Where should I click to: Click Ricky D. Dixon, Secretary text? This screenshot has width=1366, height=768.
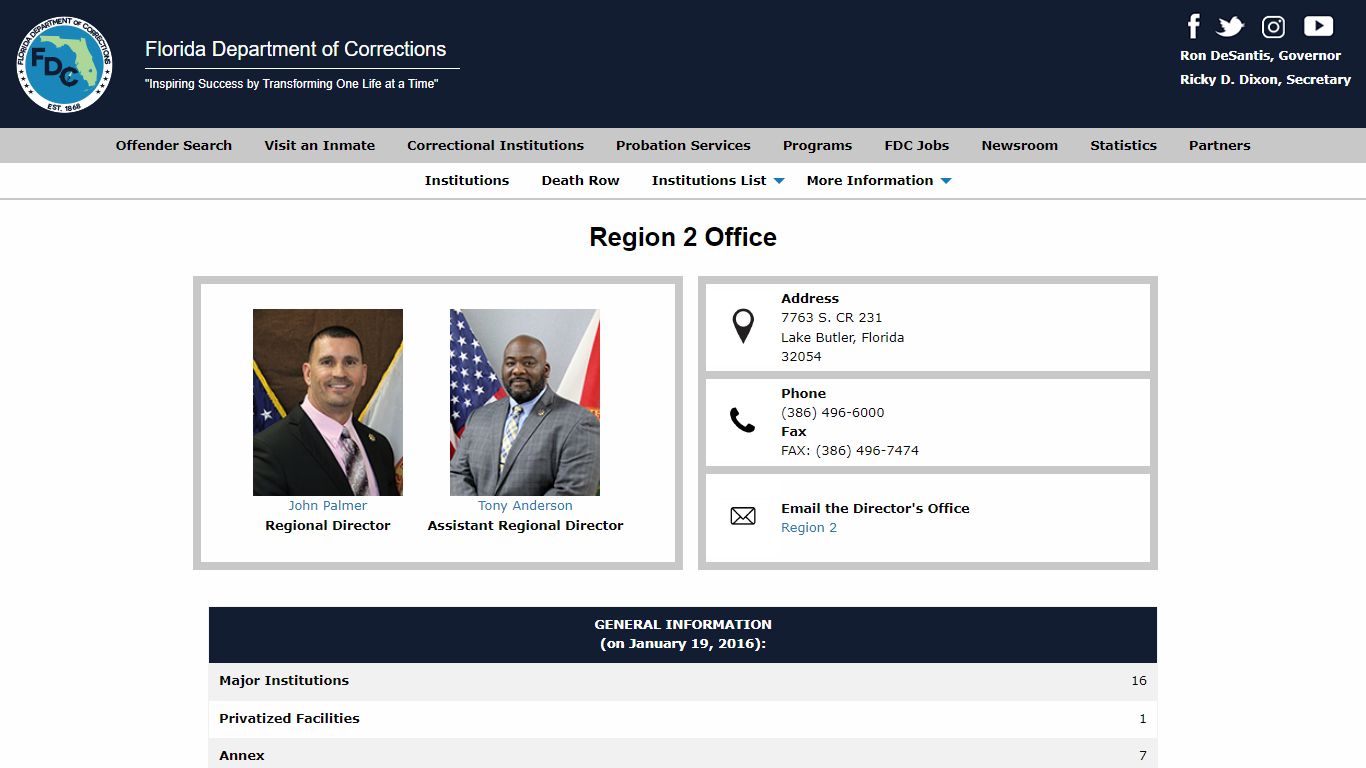1265,79
